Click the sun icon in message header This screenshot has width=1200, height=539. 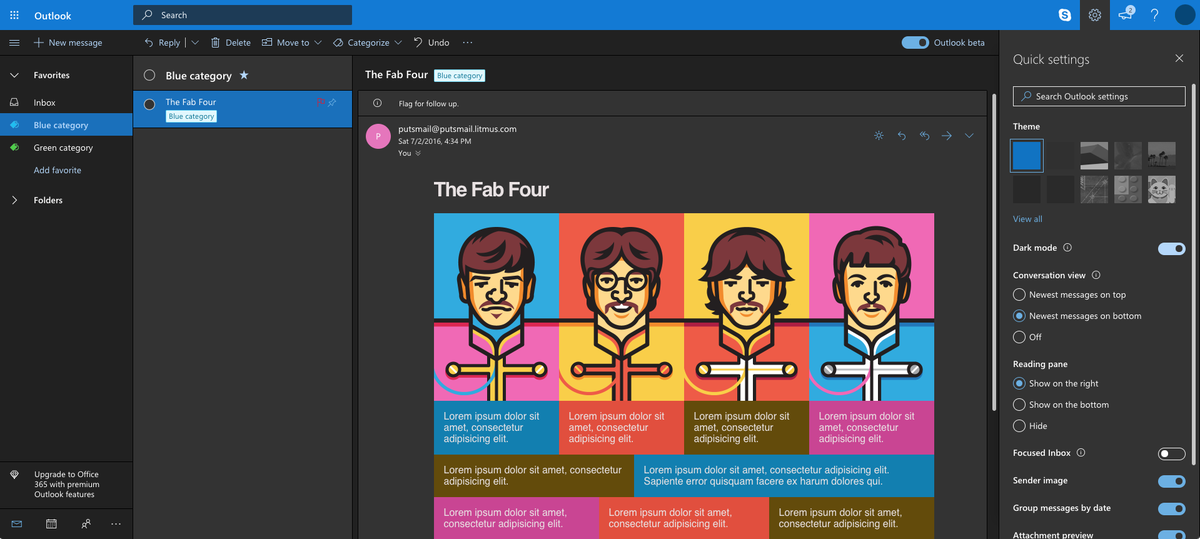(878, 135)
